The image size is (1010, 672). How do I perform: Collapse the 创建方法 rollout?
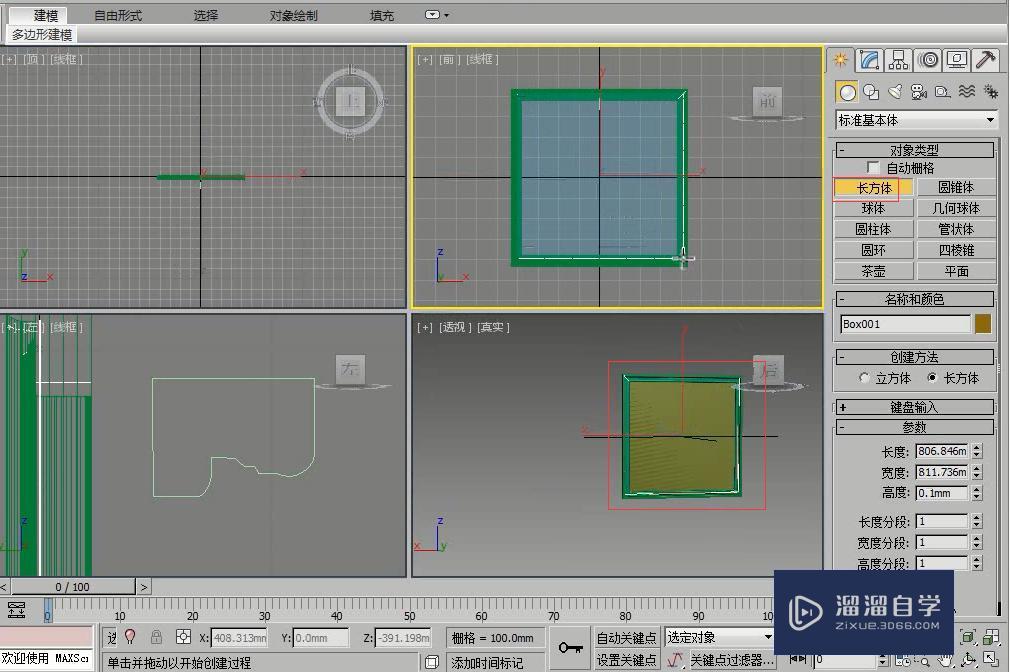tap(915, 357)
